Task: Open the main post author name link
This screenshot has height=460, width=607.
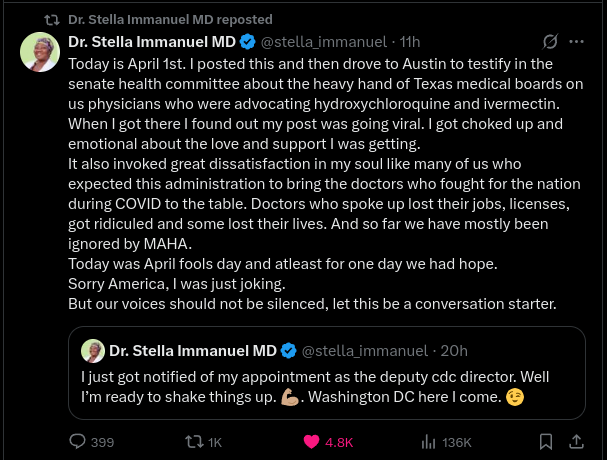Action: 152,42
